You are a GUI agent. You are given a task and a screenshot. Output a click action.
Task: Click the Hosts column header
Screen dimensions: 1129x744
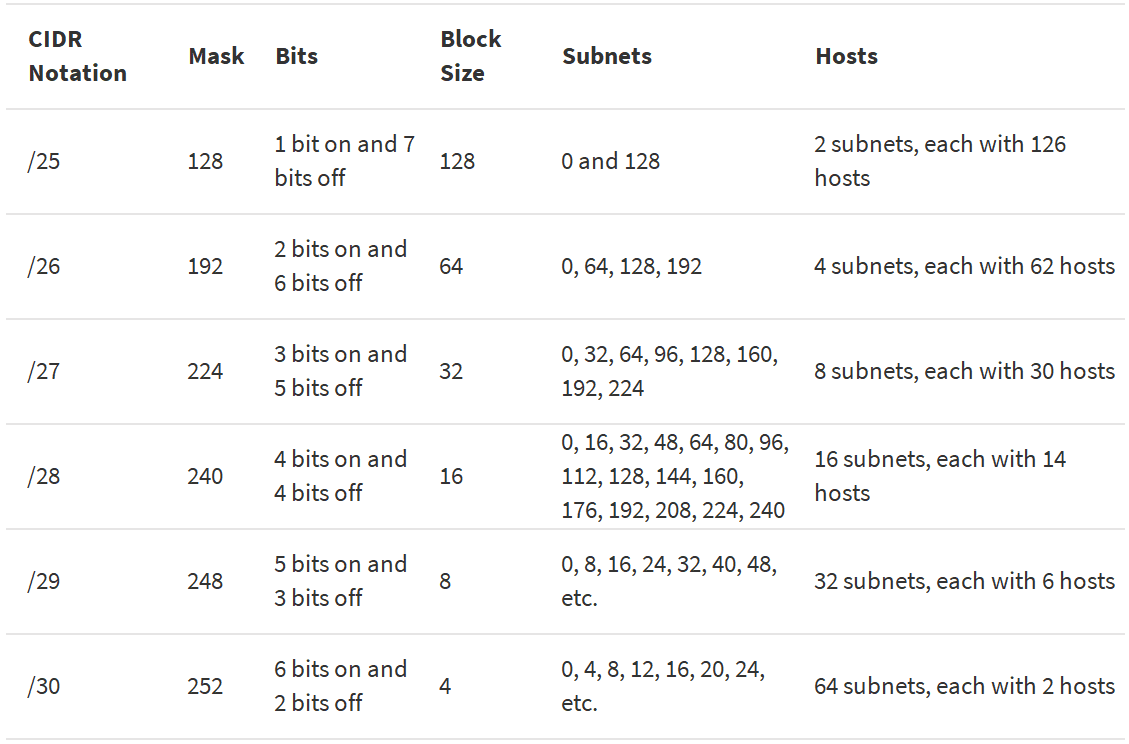coord(846,56)
